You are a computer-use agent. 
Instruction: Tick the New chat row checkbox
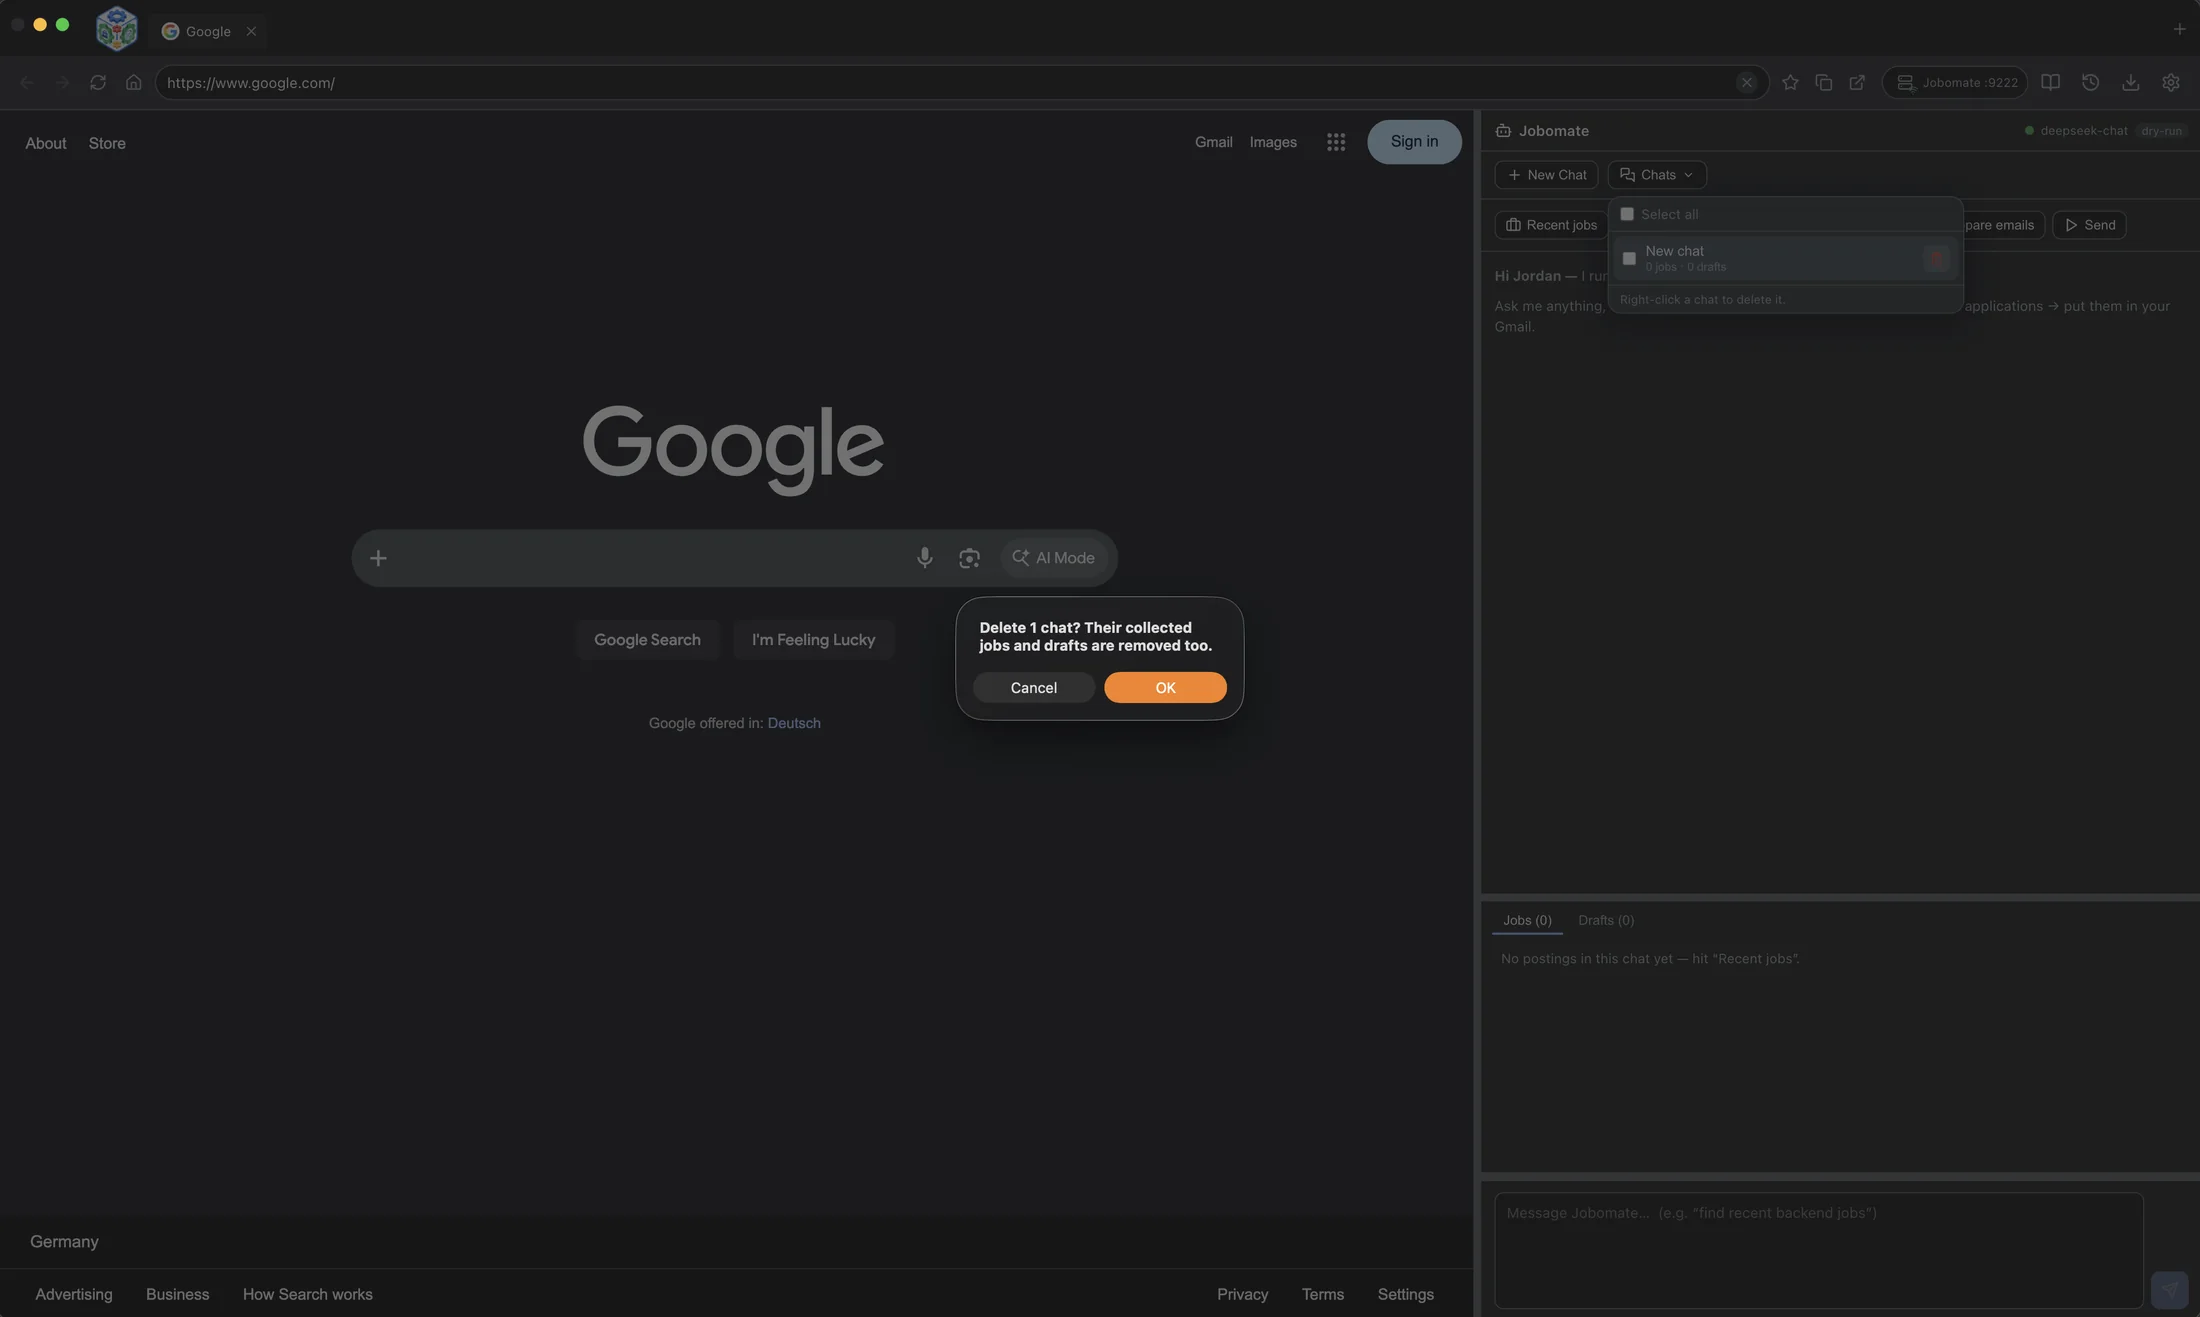point(1629,259)
